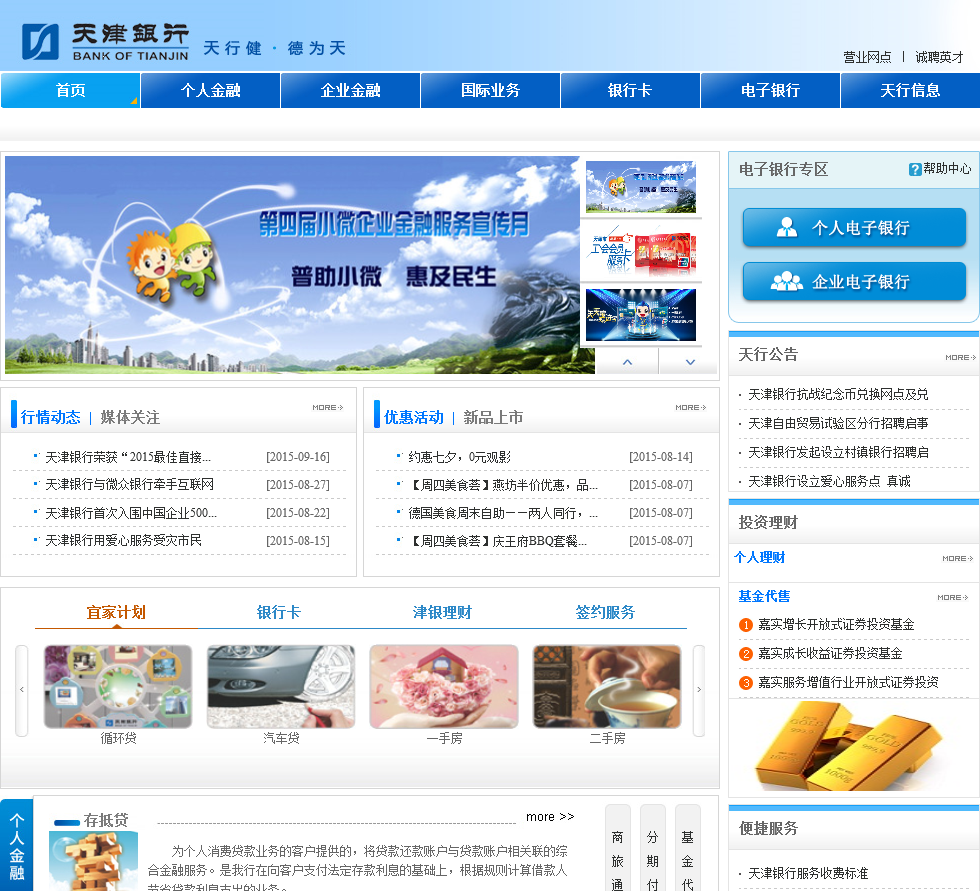Image resolution: width=980 pixels, height=891 pixels.
Task: Open promotion 【周四美食荟】燕坊半价优惠
Action: pos(503,485)
